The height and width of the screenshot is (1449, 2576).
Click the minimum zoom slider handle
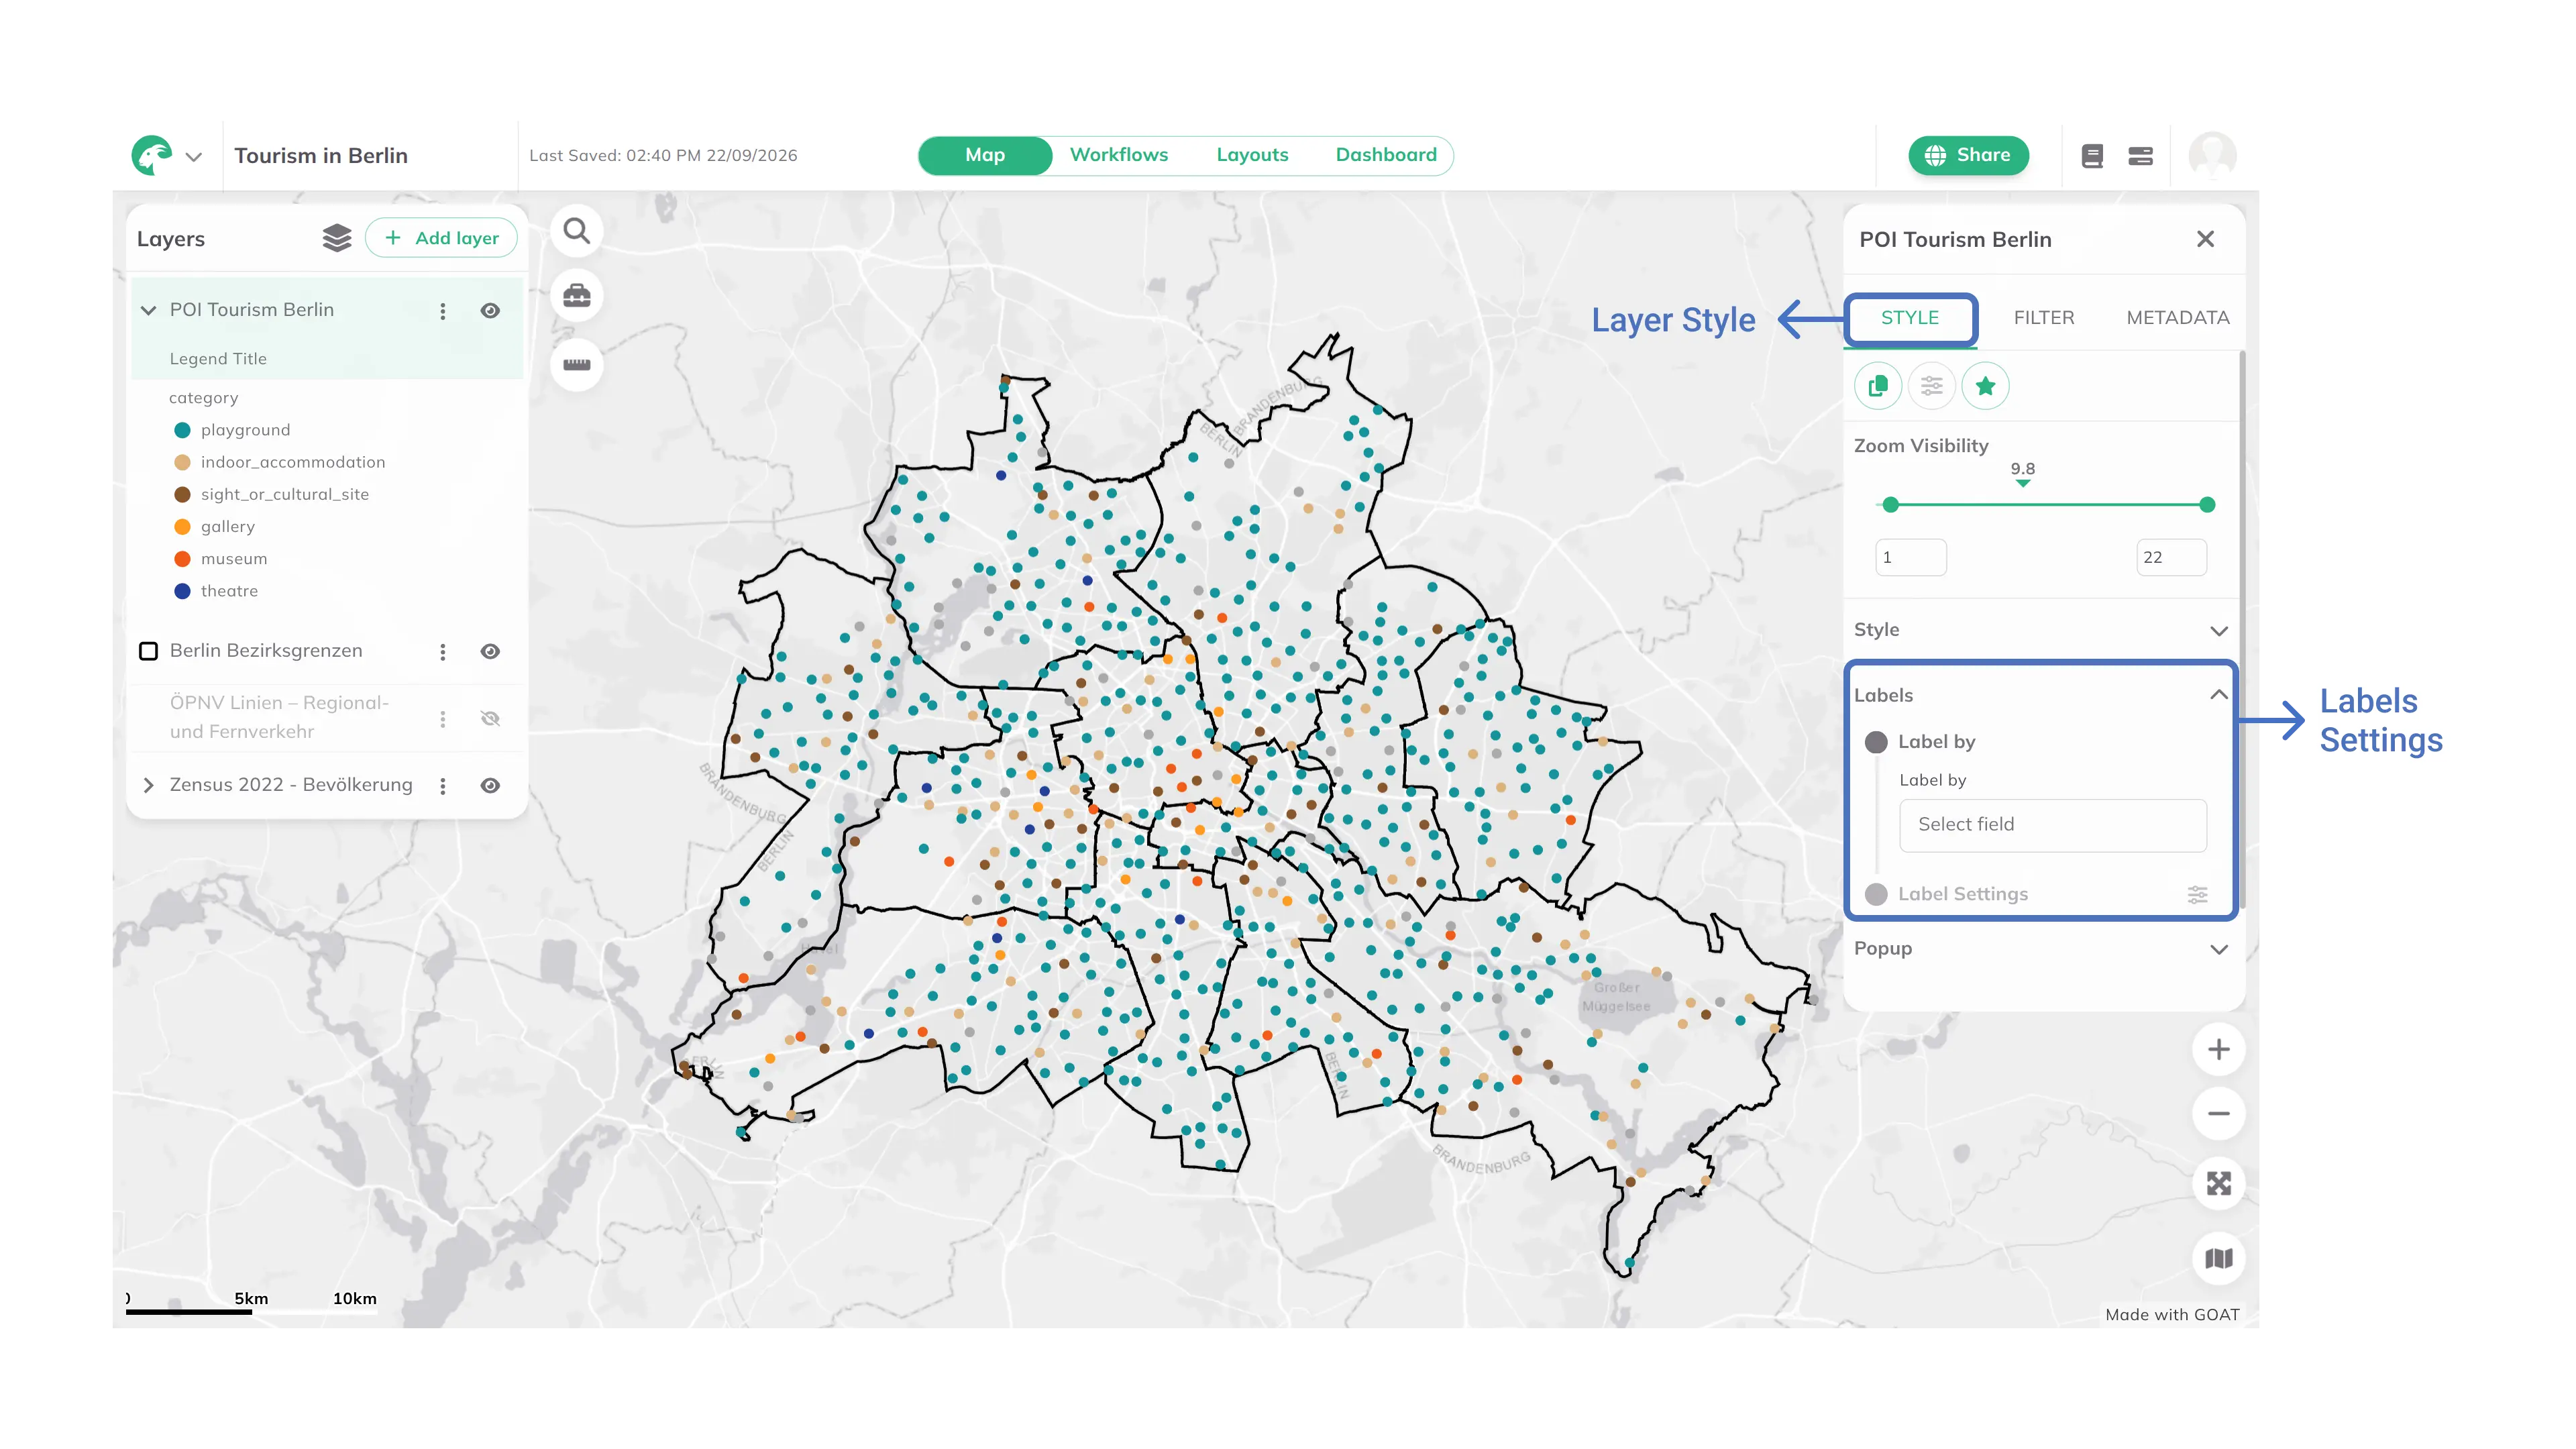pyautogui.click(x=1890, y=505)
